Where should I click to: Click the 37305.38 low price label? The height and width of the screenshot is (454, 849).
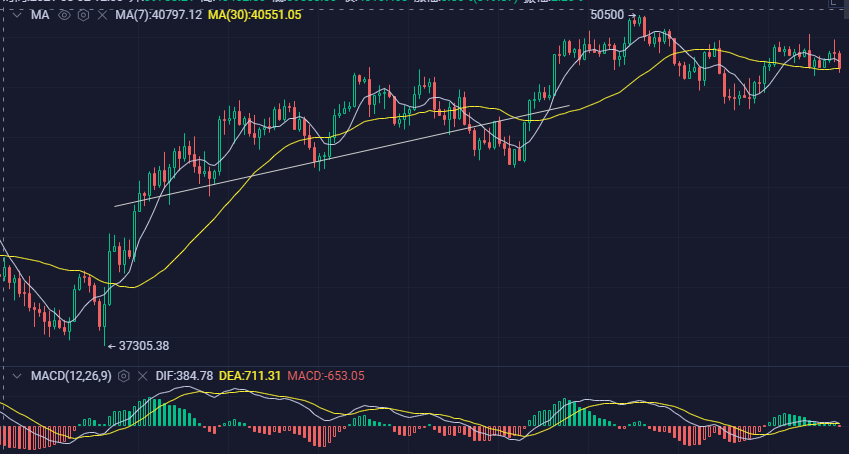pos(144,346)
